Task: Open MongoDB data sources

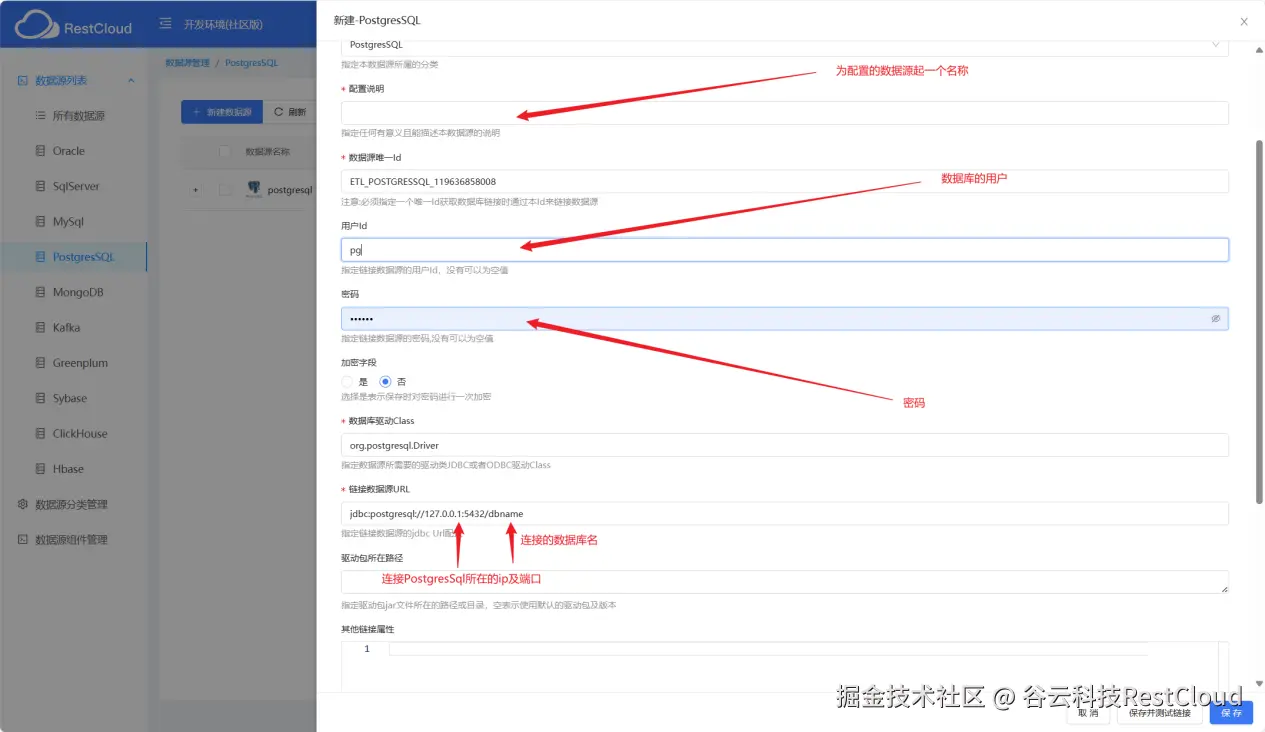Action: point(78,292)
